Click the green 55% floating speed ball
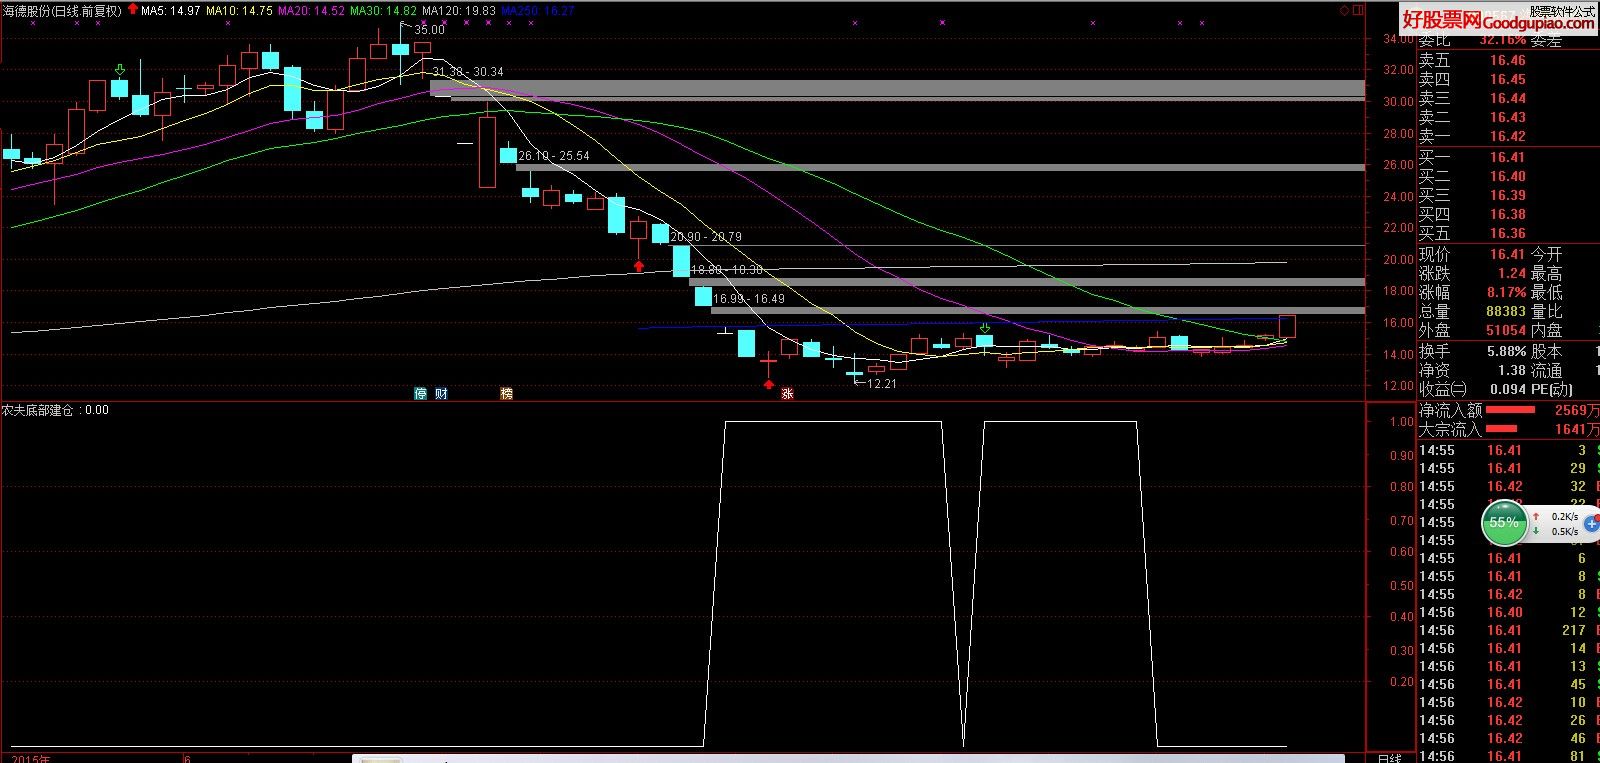 click(1503, 522)
